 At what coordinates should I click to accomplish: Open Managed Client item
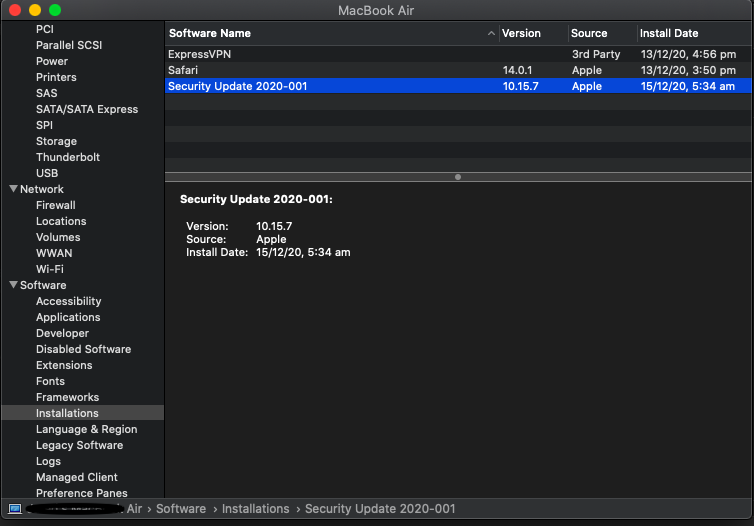[x=76, y=477]
